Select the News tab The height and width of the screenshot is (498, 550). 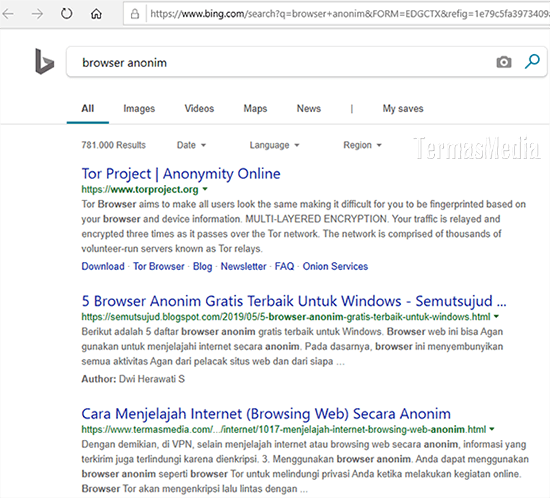click(309, 108)
